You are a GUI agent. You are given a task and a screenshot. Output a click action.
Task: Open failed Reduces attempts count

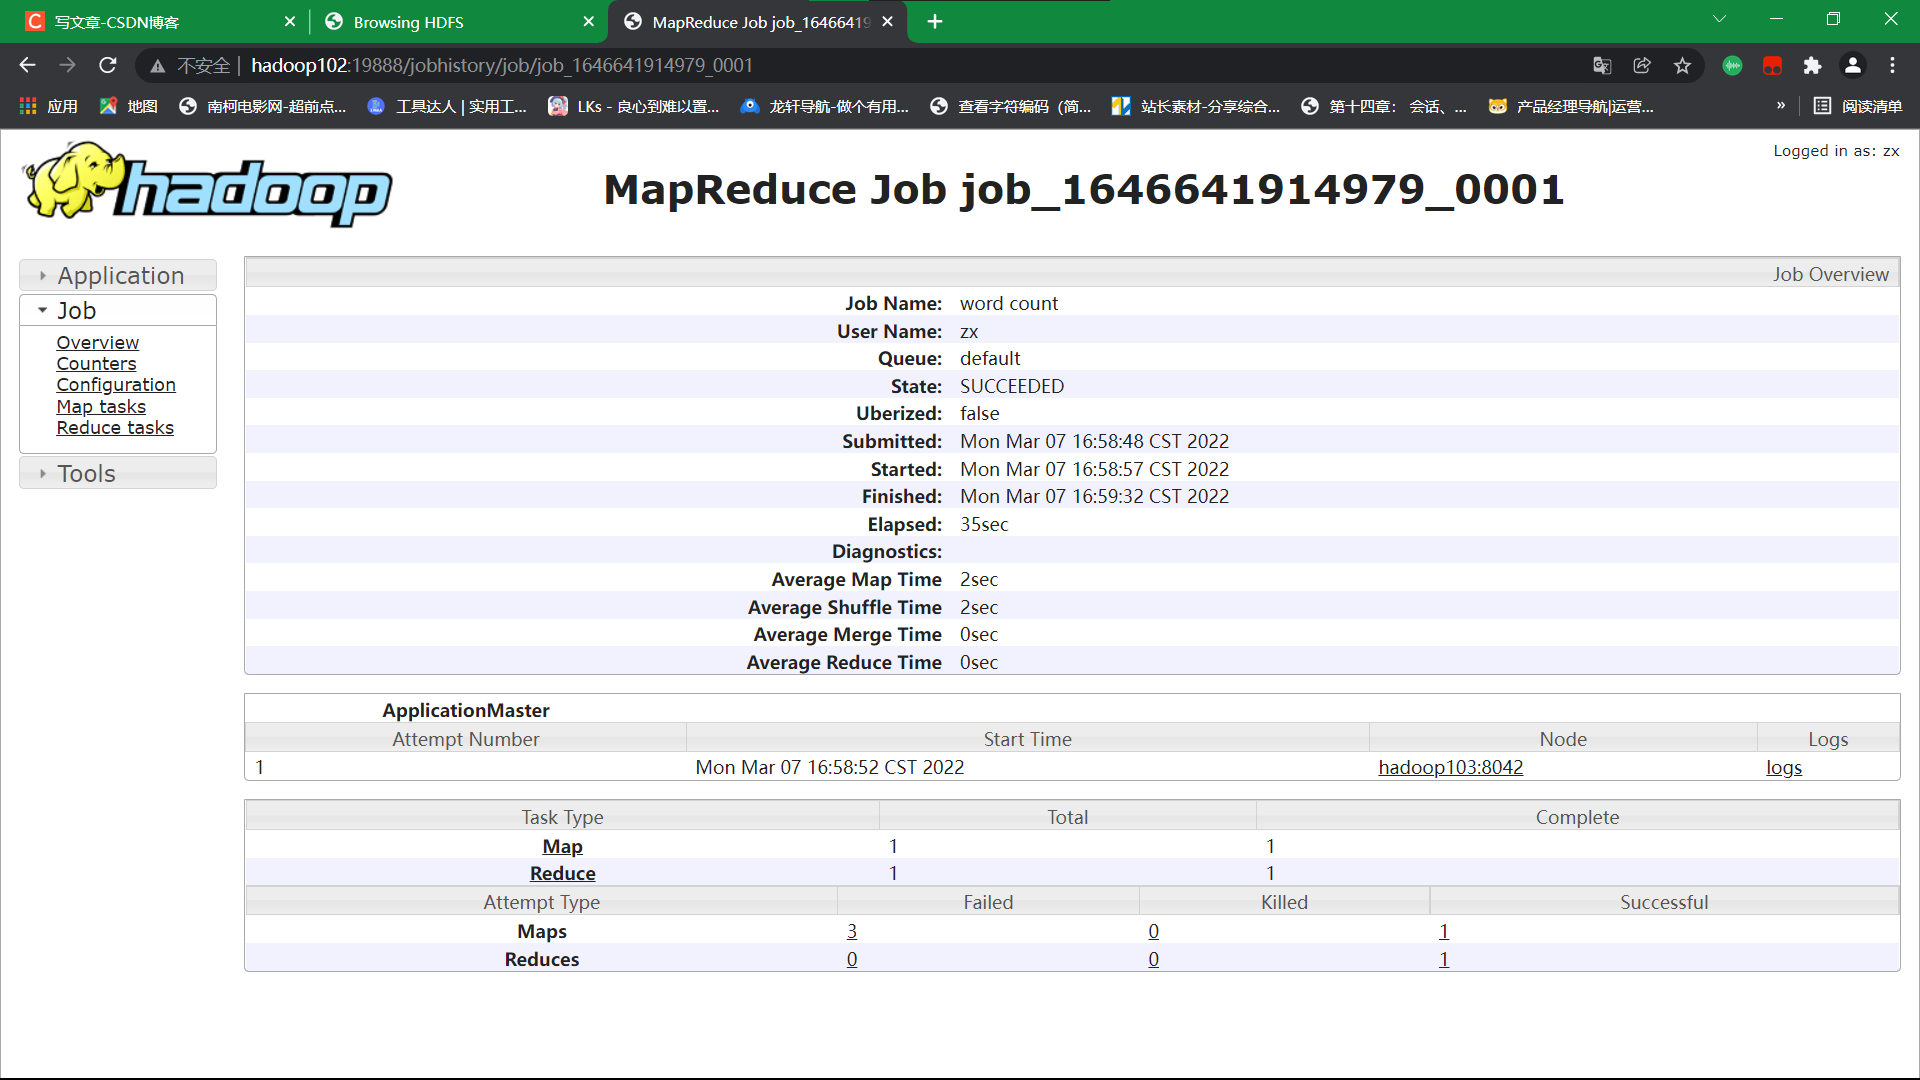(x=852, y=959)
